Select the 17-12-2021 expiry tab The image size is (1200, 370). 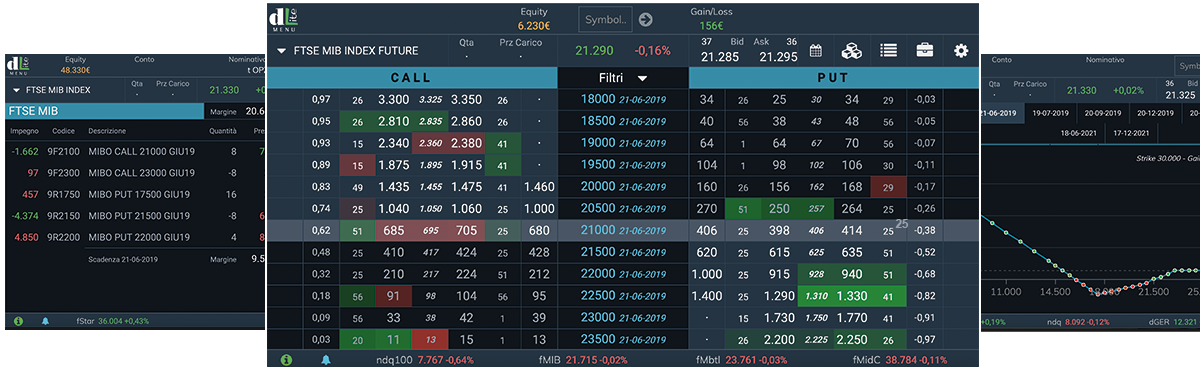click(x=1133, y=132)
